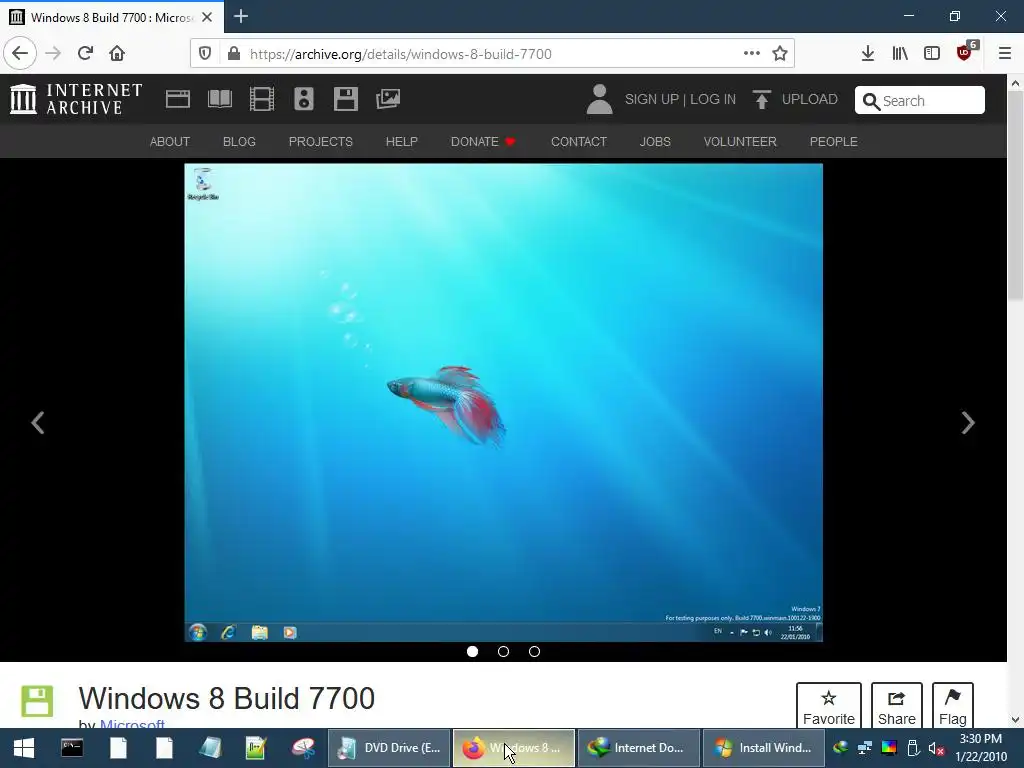Open the Firefox library icon
The width and height of the screenshot is (1024, 768).
(900, 54)
